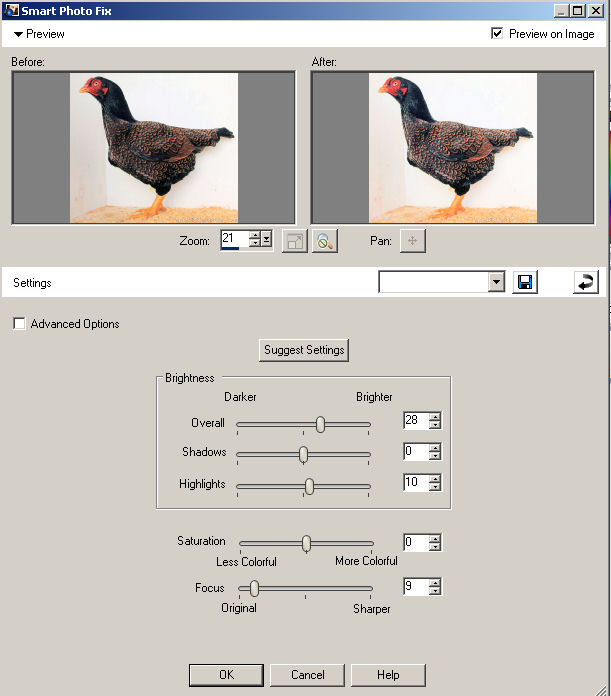This screenshot has width=611, height=696.
Task: Click the Shadows value field
Action: point(416,451)
